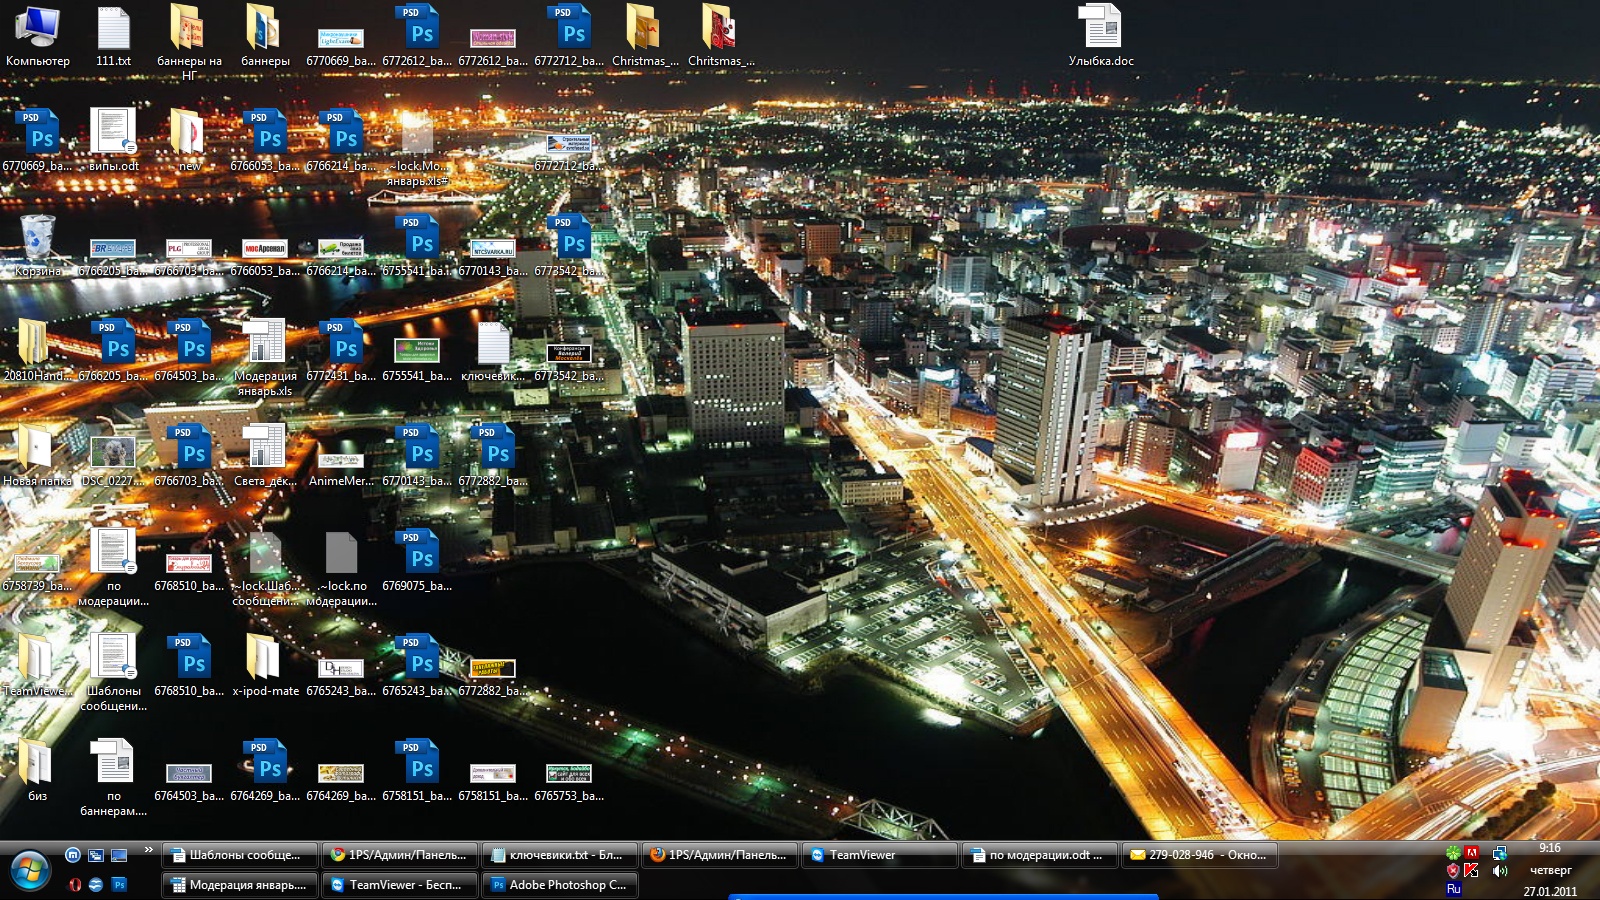The width and height of the screenshot is (1600, 900).
Task: Click the taskbar clock showing 9:16
Action: click(1550, 848)
